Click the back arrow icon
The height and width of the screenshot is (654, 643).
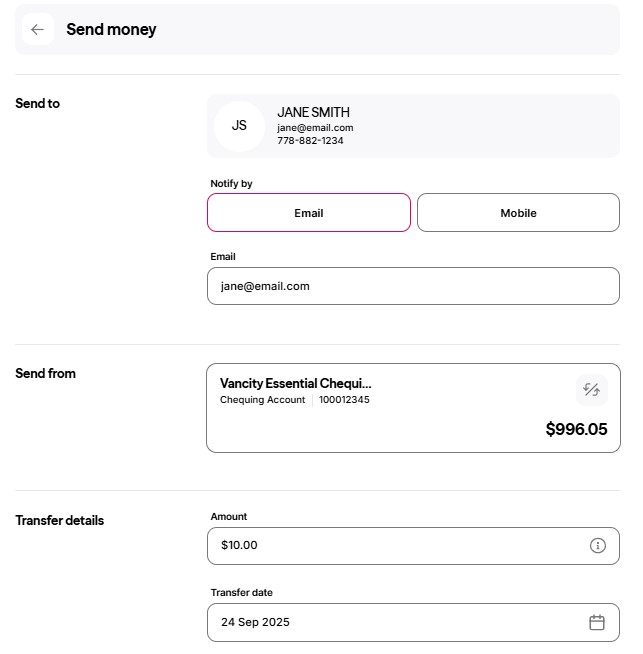pos(38,30)
